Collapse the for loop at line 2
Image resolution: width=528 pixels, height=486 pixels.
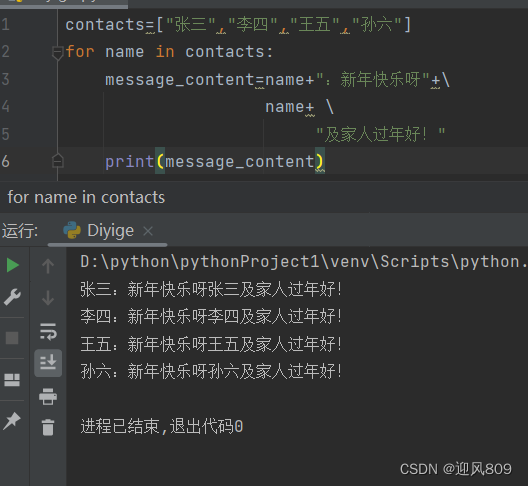pyautogui.click(x=58, y=53)
